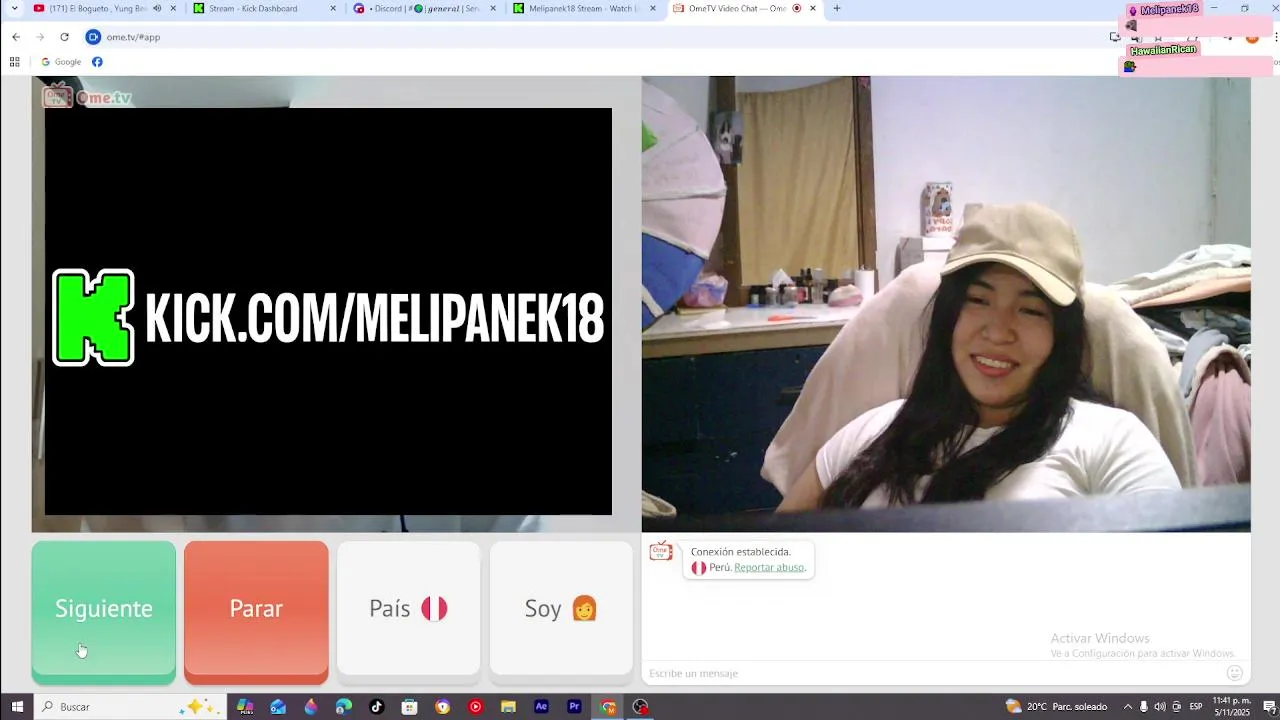
Task: Click the message input field
Action: [x=935, y=673]
